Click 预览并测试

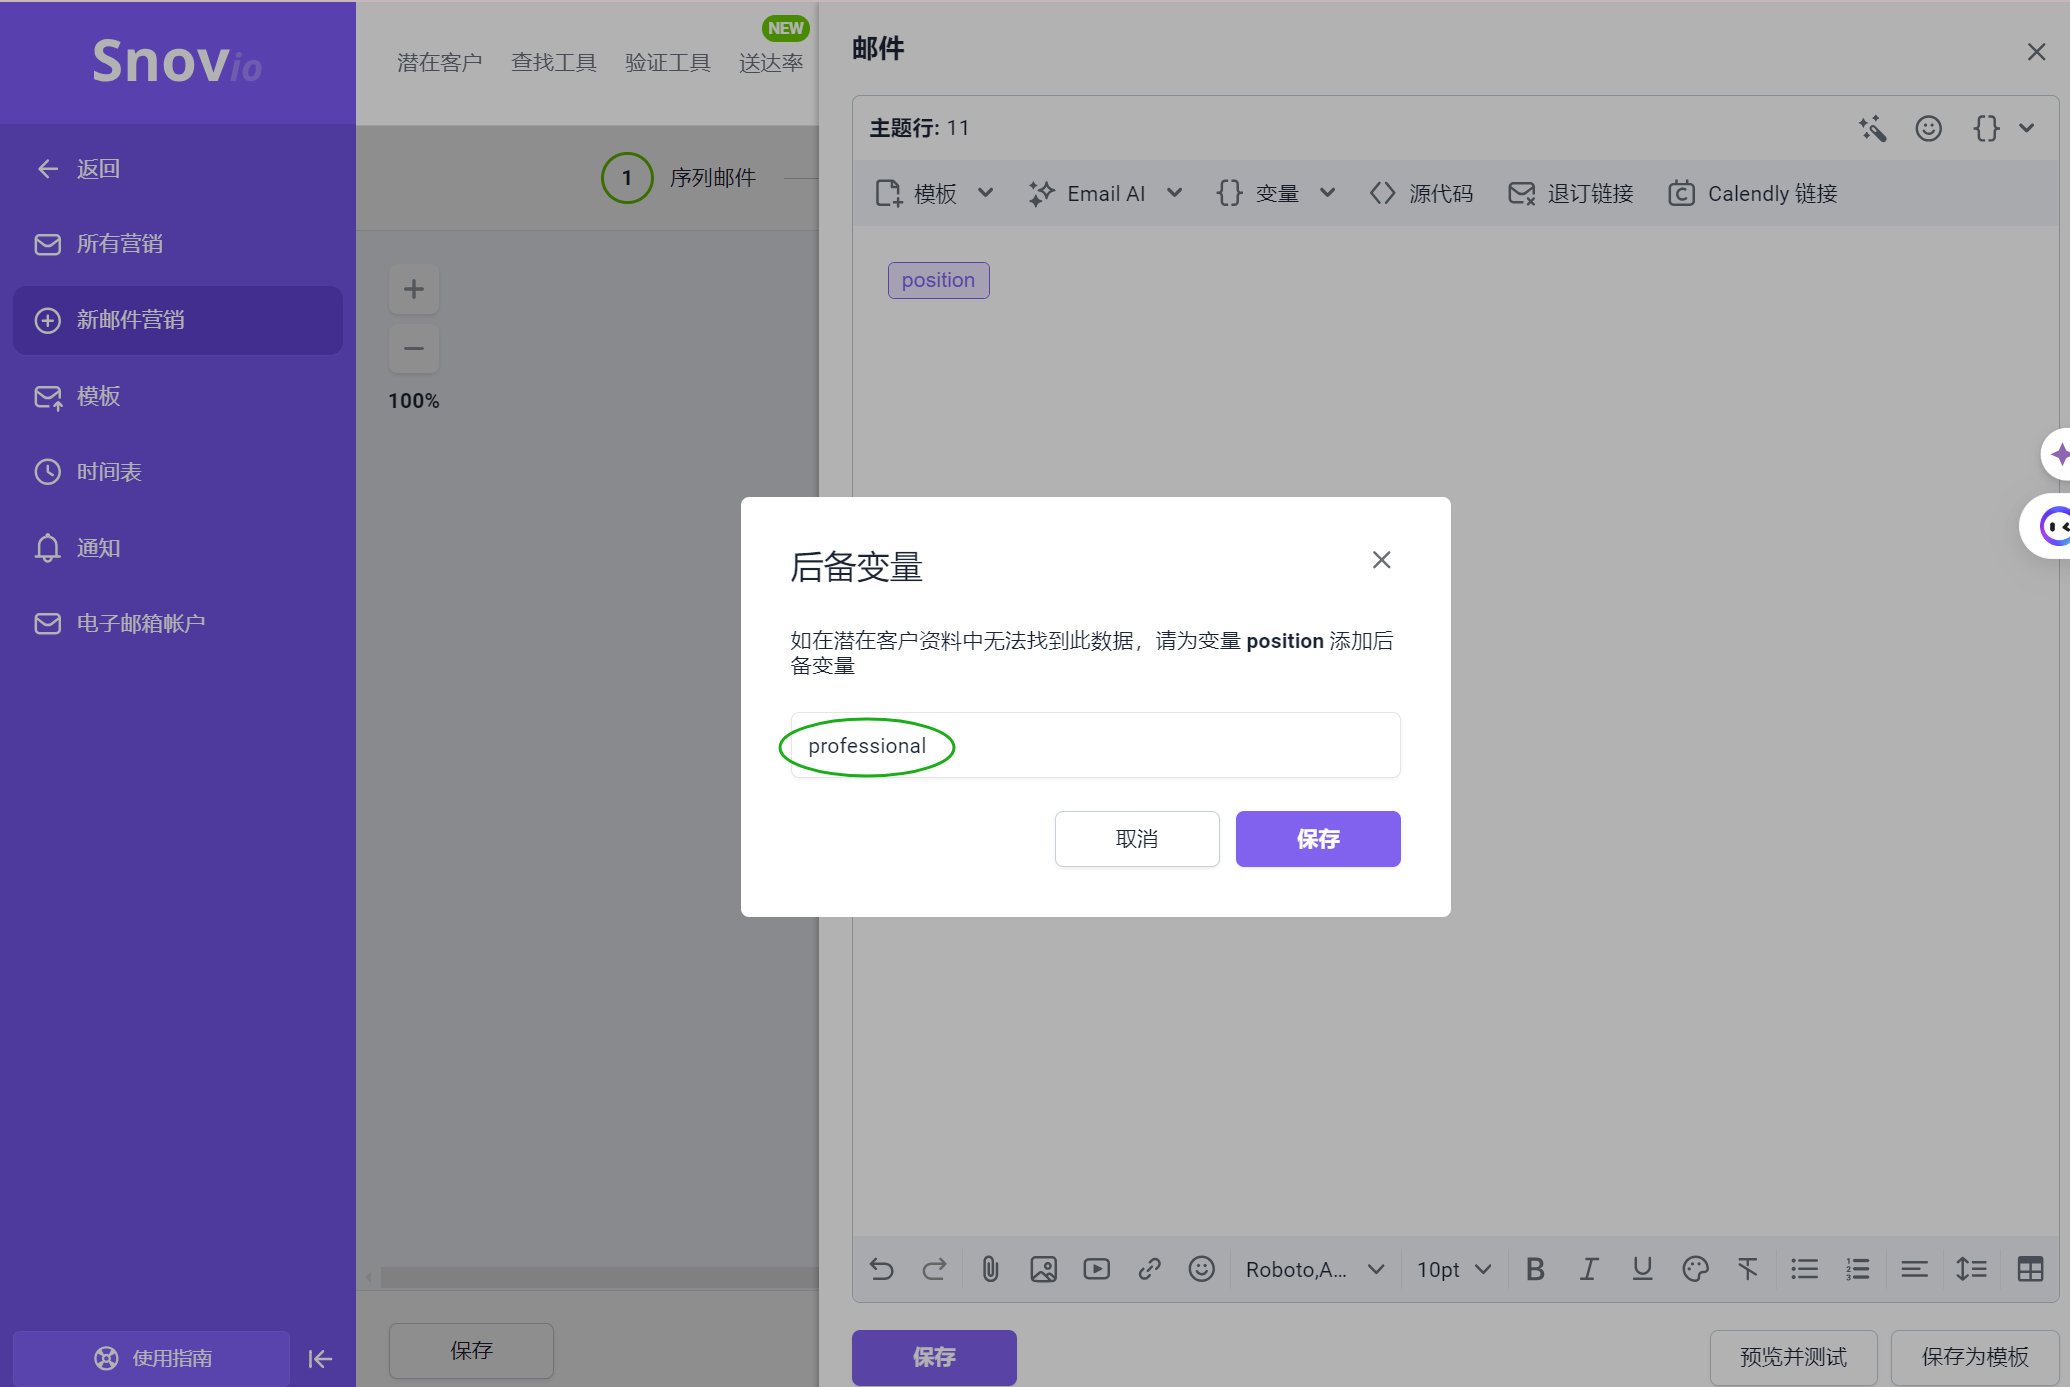point(1793,1358)
